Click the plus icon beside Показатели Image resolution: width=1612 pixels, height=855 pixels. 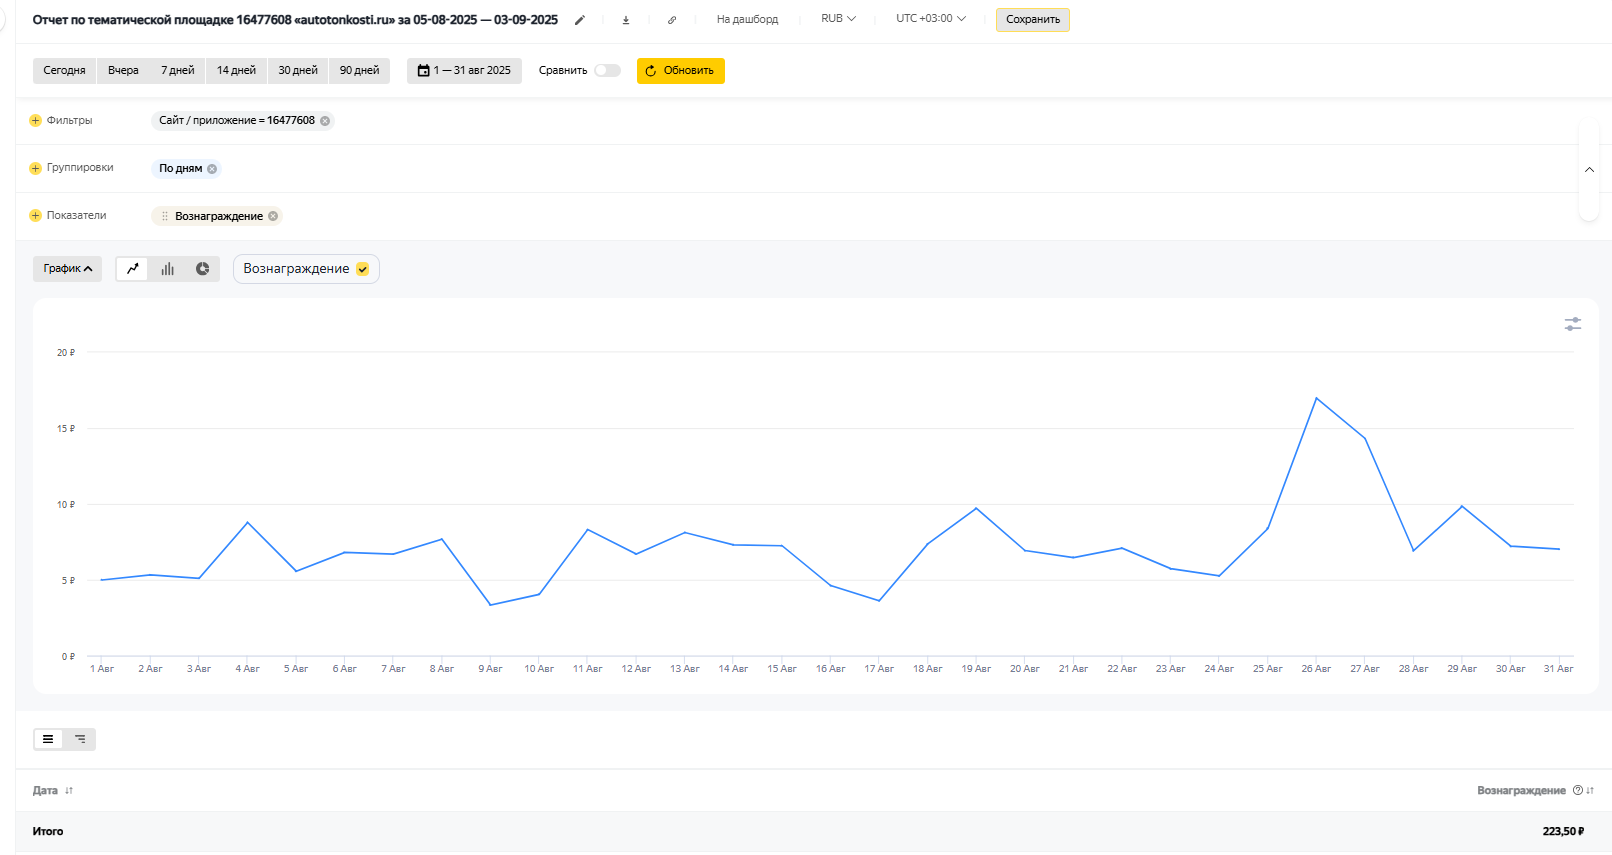click(x=36, y=216)
